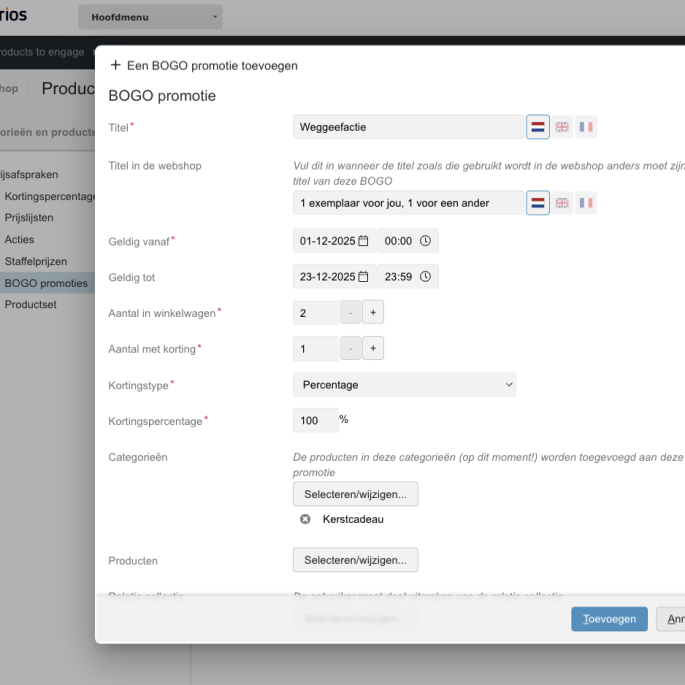Remove the Kerstcadeau category
685x685 pixels.
tap(305, 519)
